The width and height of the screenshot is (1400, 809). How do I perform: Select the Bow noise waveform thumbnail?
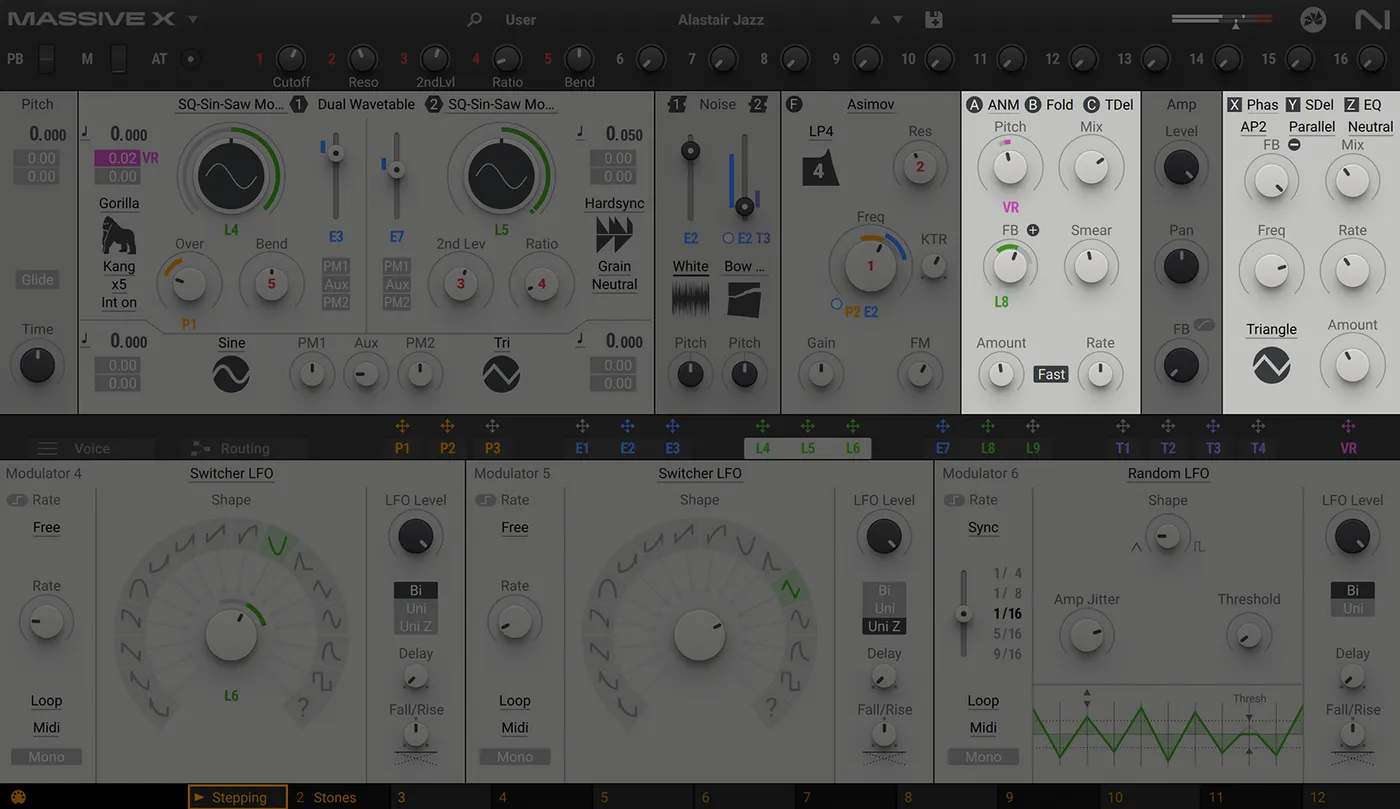pos(744,299)
